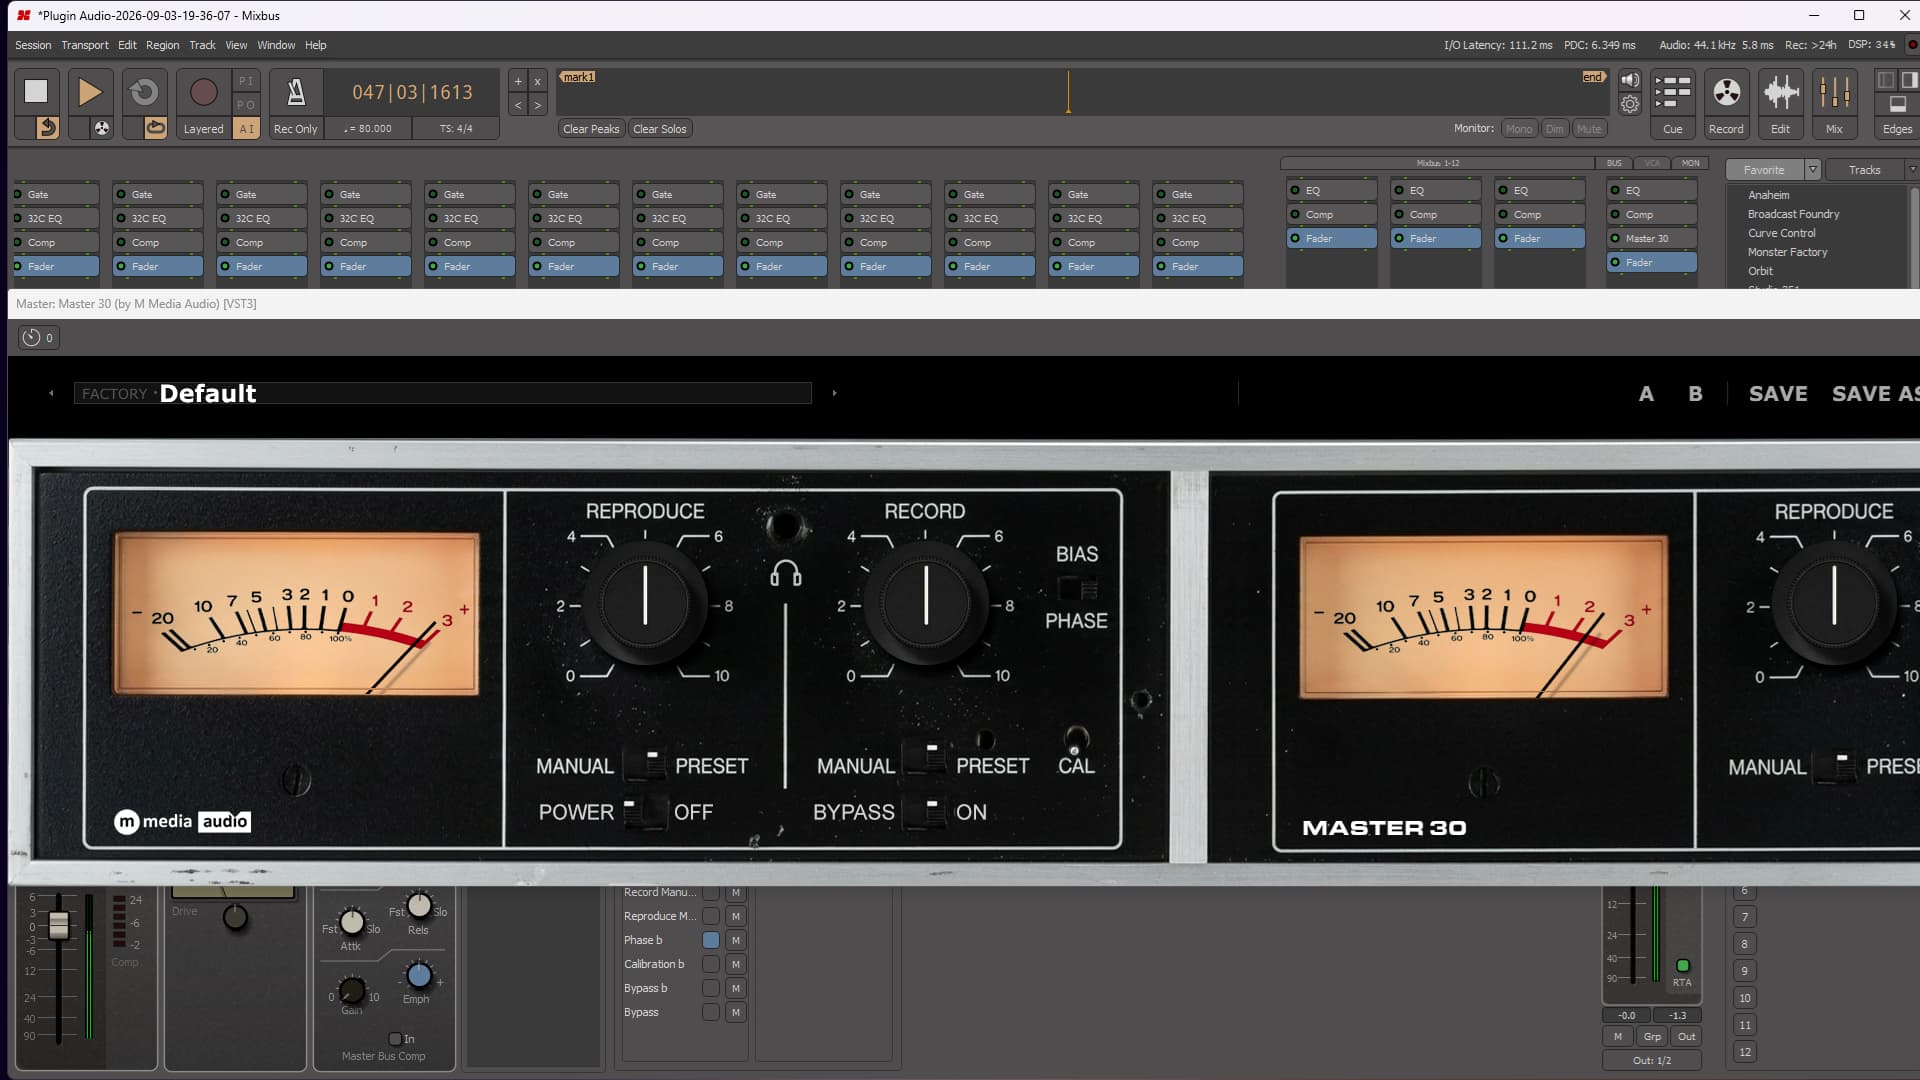Switch to preset slot B
Image resolution: width=1920 pixels, height=1080 pixels.
click(1695, 394)
